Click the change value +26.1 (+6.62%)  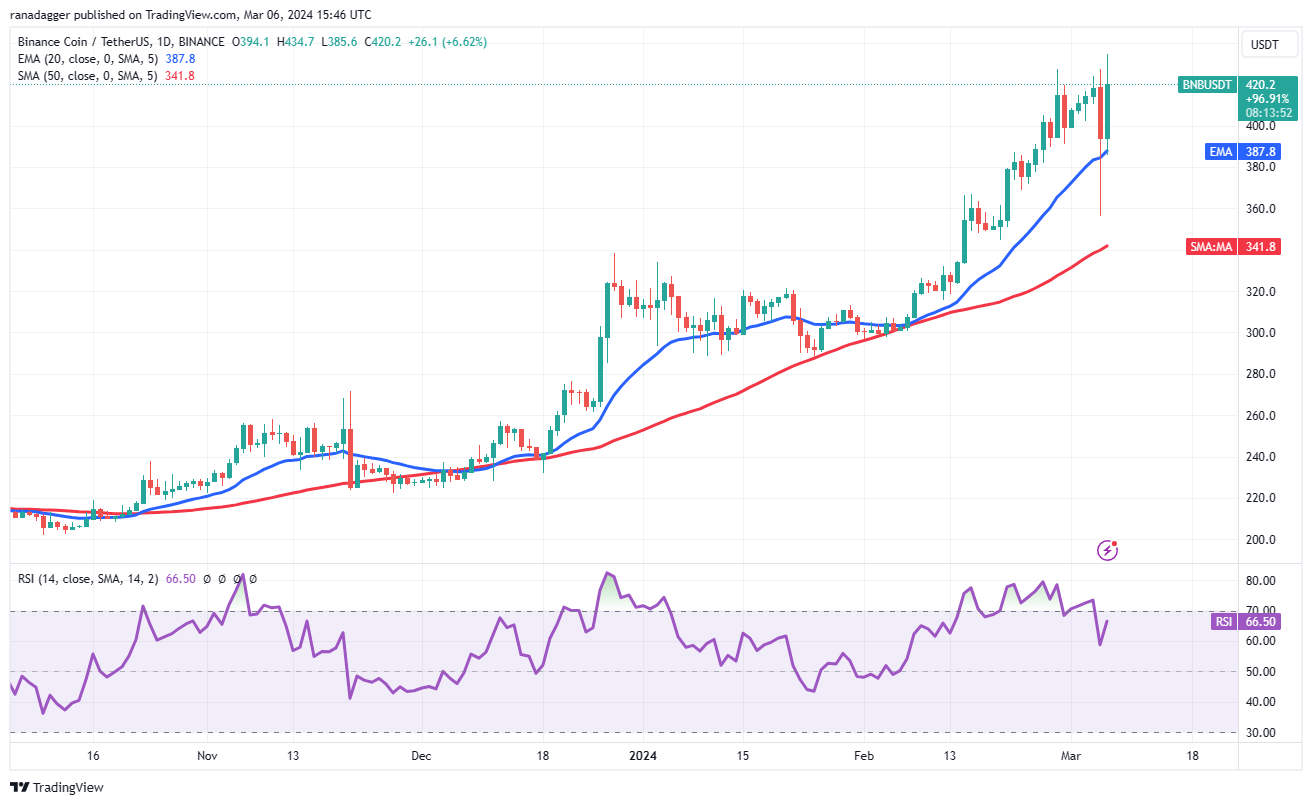[x=447, y=42]
